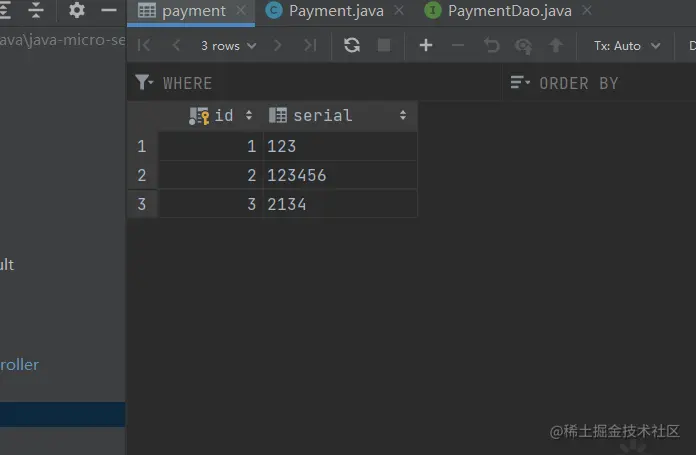The image size is (696, 455).
Task: Click the highlighted row in project tree
Action: [63, 415]
